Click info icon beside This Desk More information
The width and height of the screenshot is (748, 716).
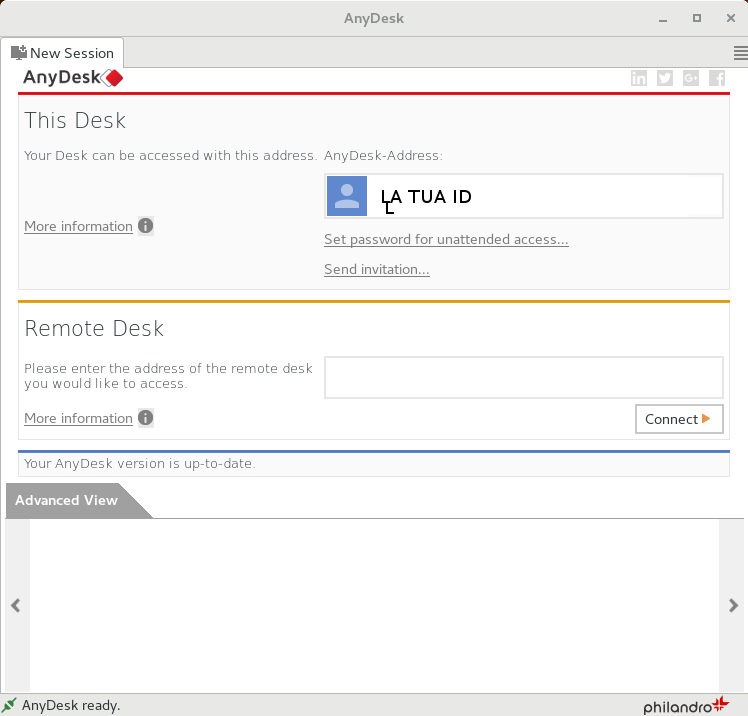click(145, 226)
